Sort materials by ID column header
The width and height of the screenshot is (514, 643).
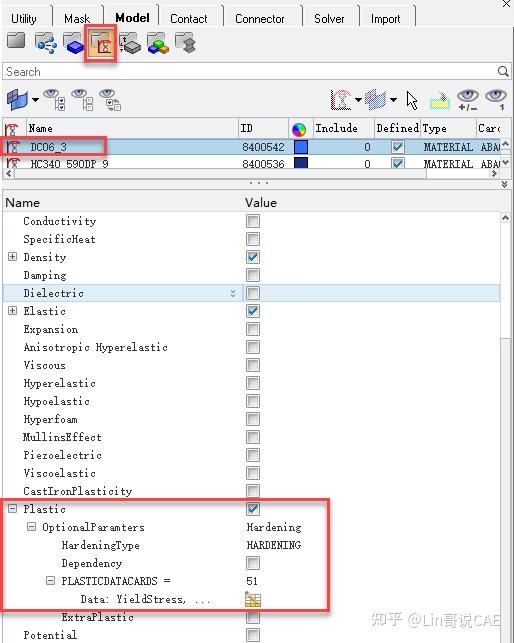[263, 128]
